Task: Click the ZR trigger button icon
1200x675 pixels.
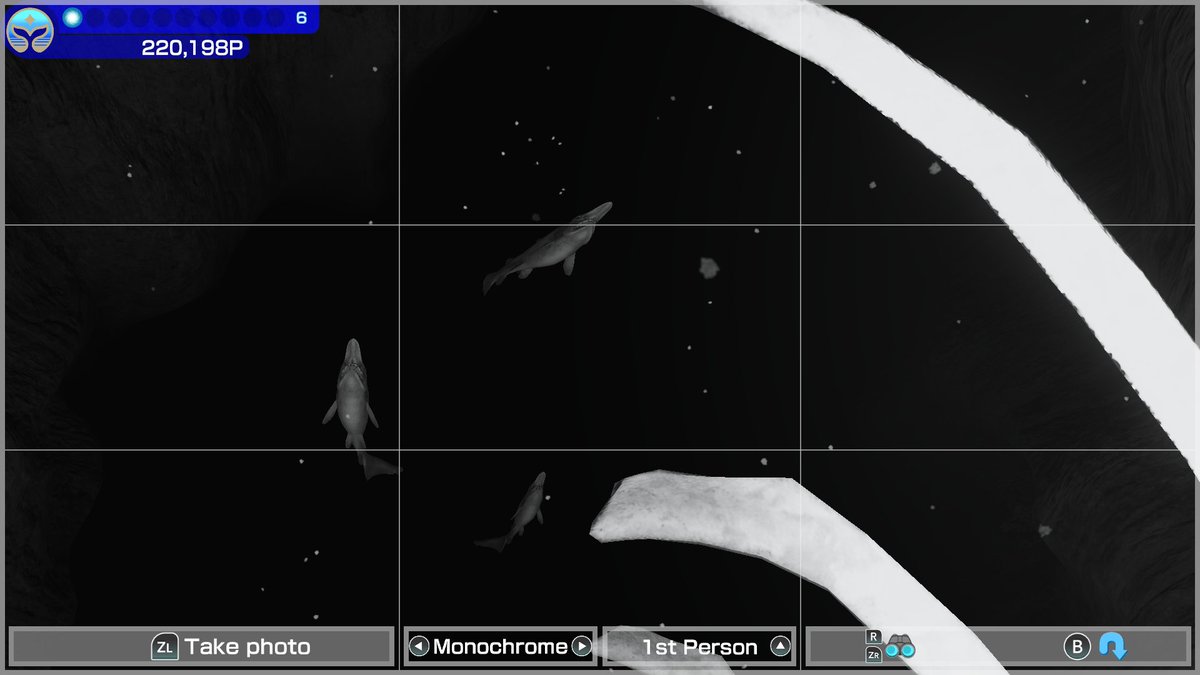Action: (874, 655)
